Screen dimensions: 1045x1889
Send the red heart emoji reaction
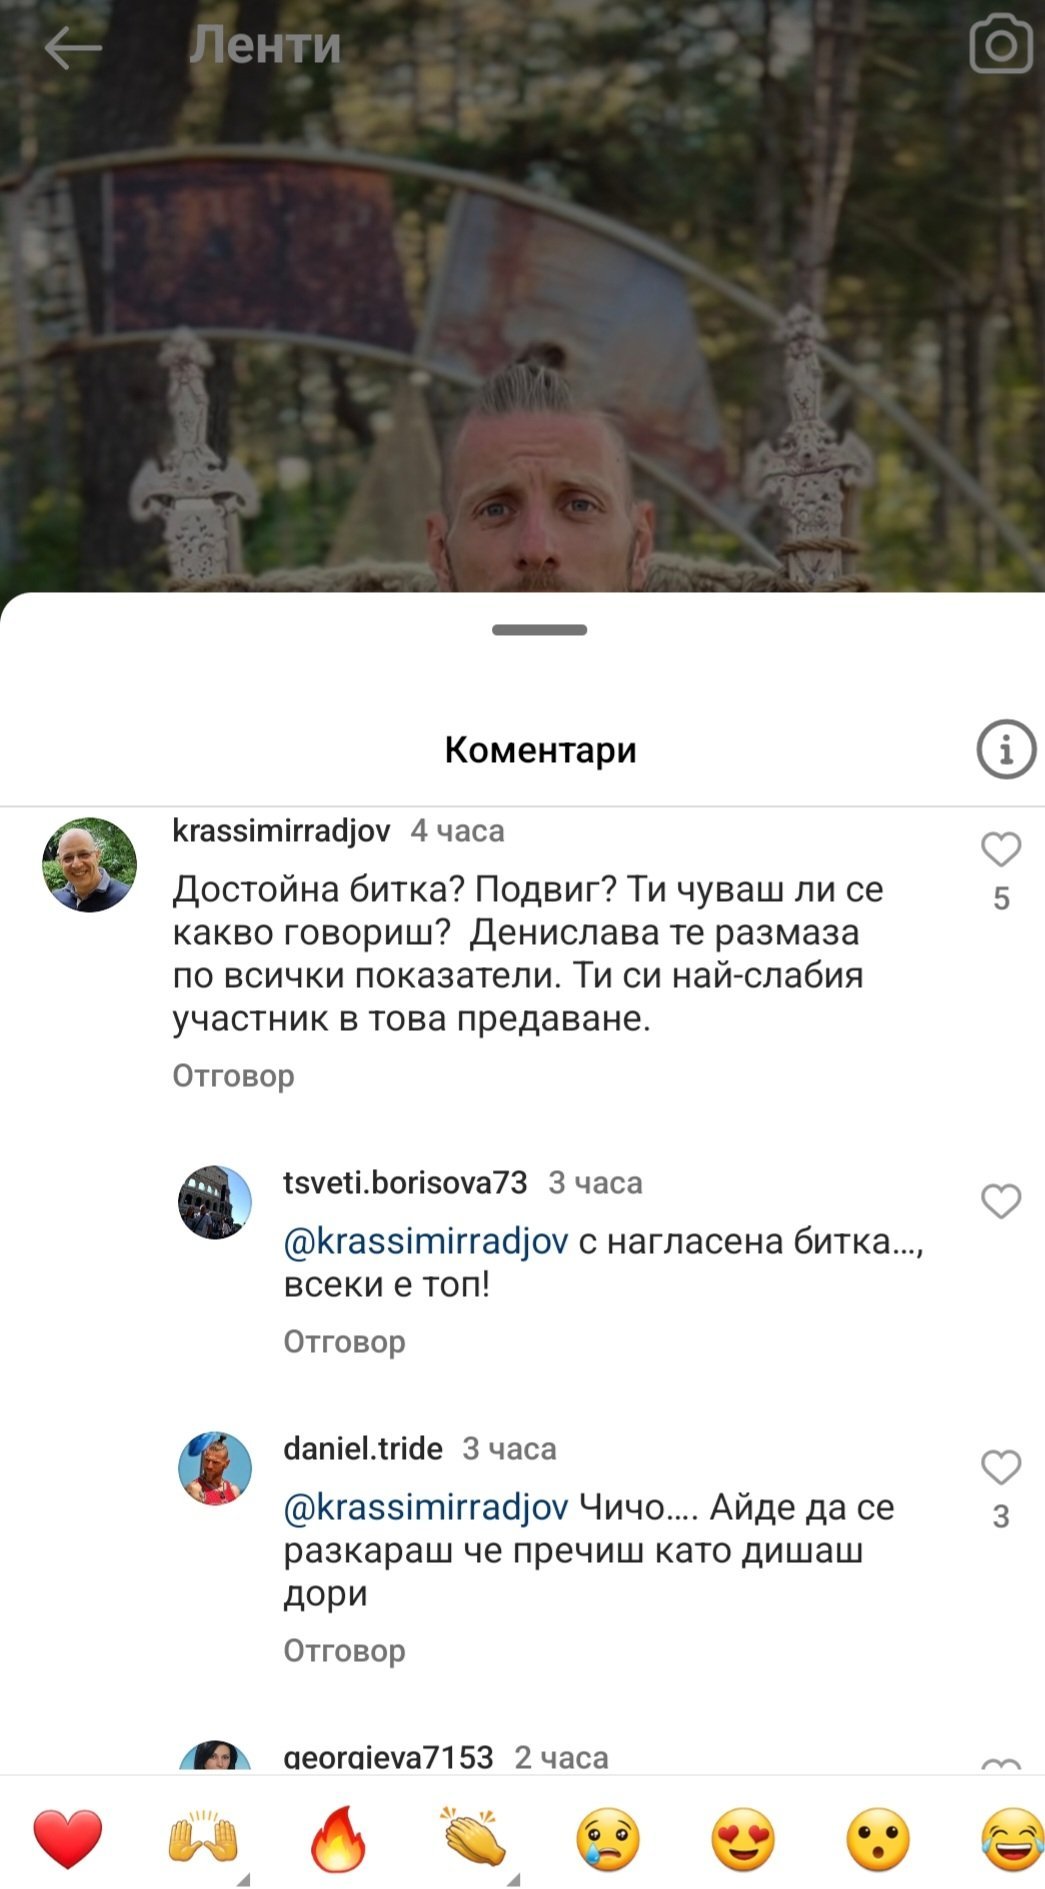[68, 1838]
